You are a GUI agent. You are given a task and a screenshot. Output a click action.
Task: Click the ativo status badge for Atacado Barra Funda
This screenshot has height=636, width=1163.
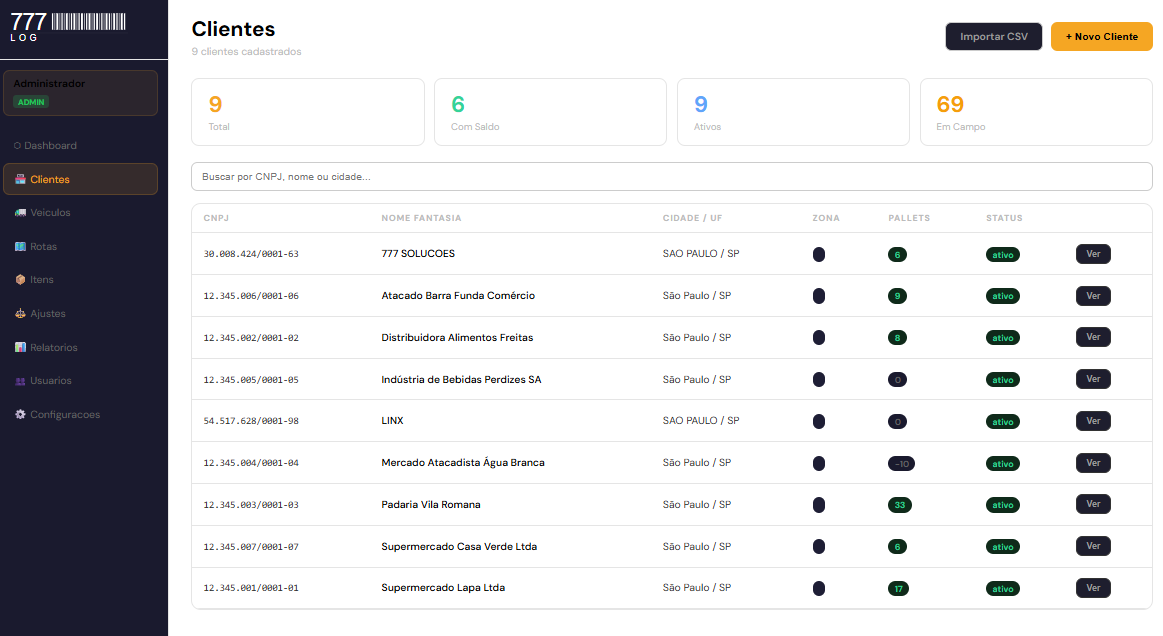coord(1002,297)
